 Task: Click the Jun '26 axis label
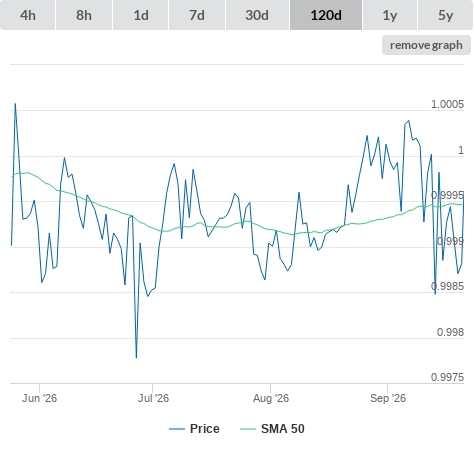point(39,398)
